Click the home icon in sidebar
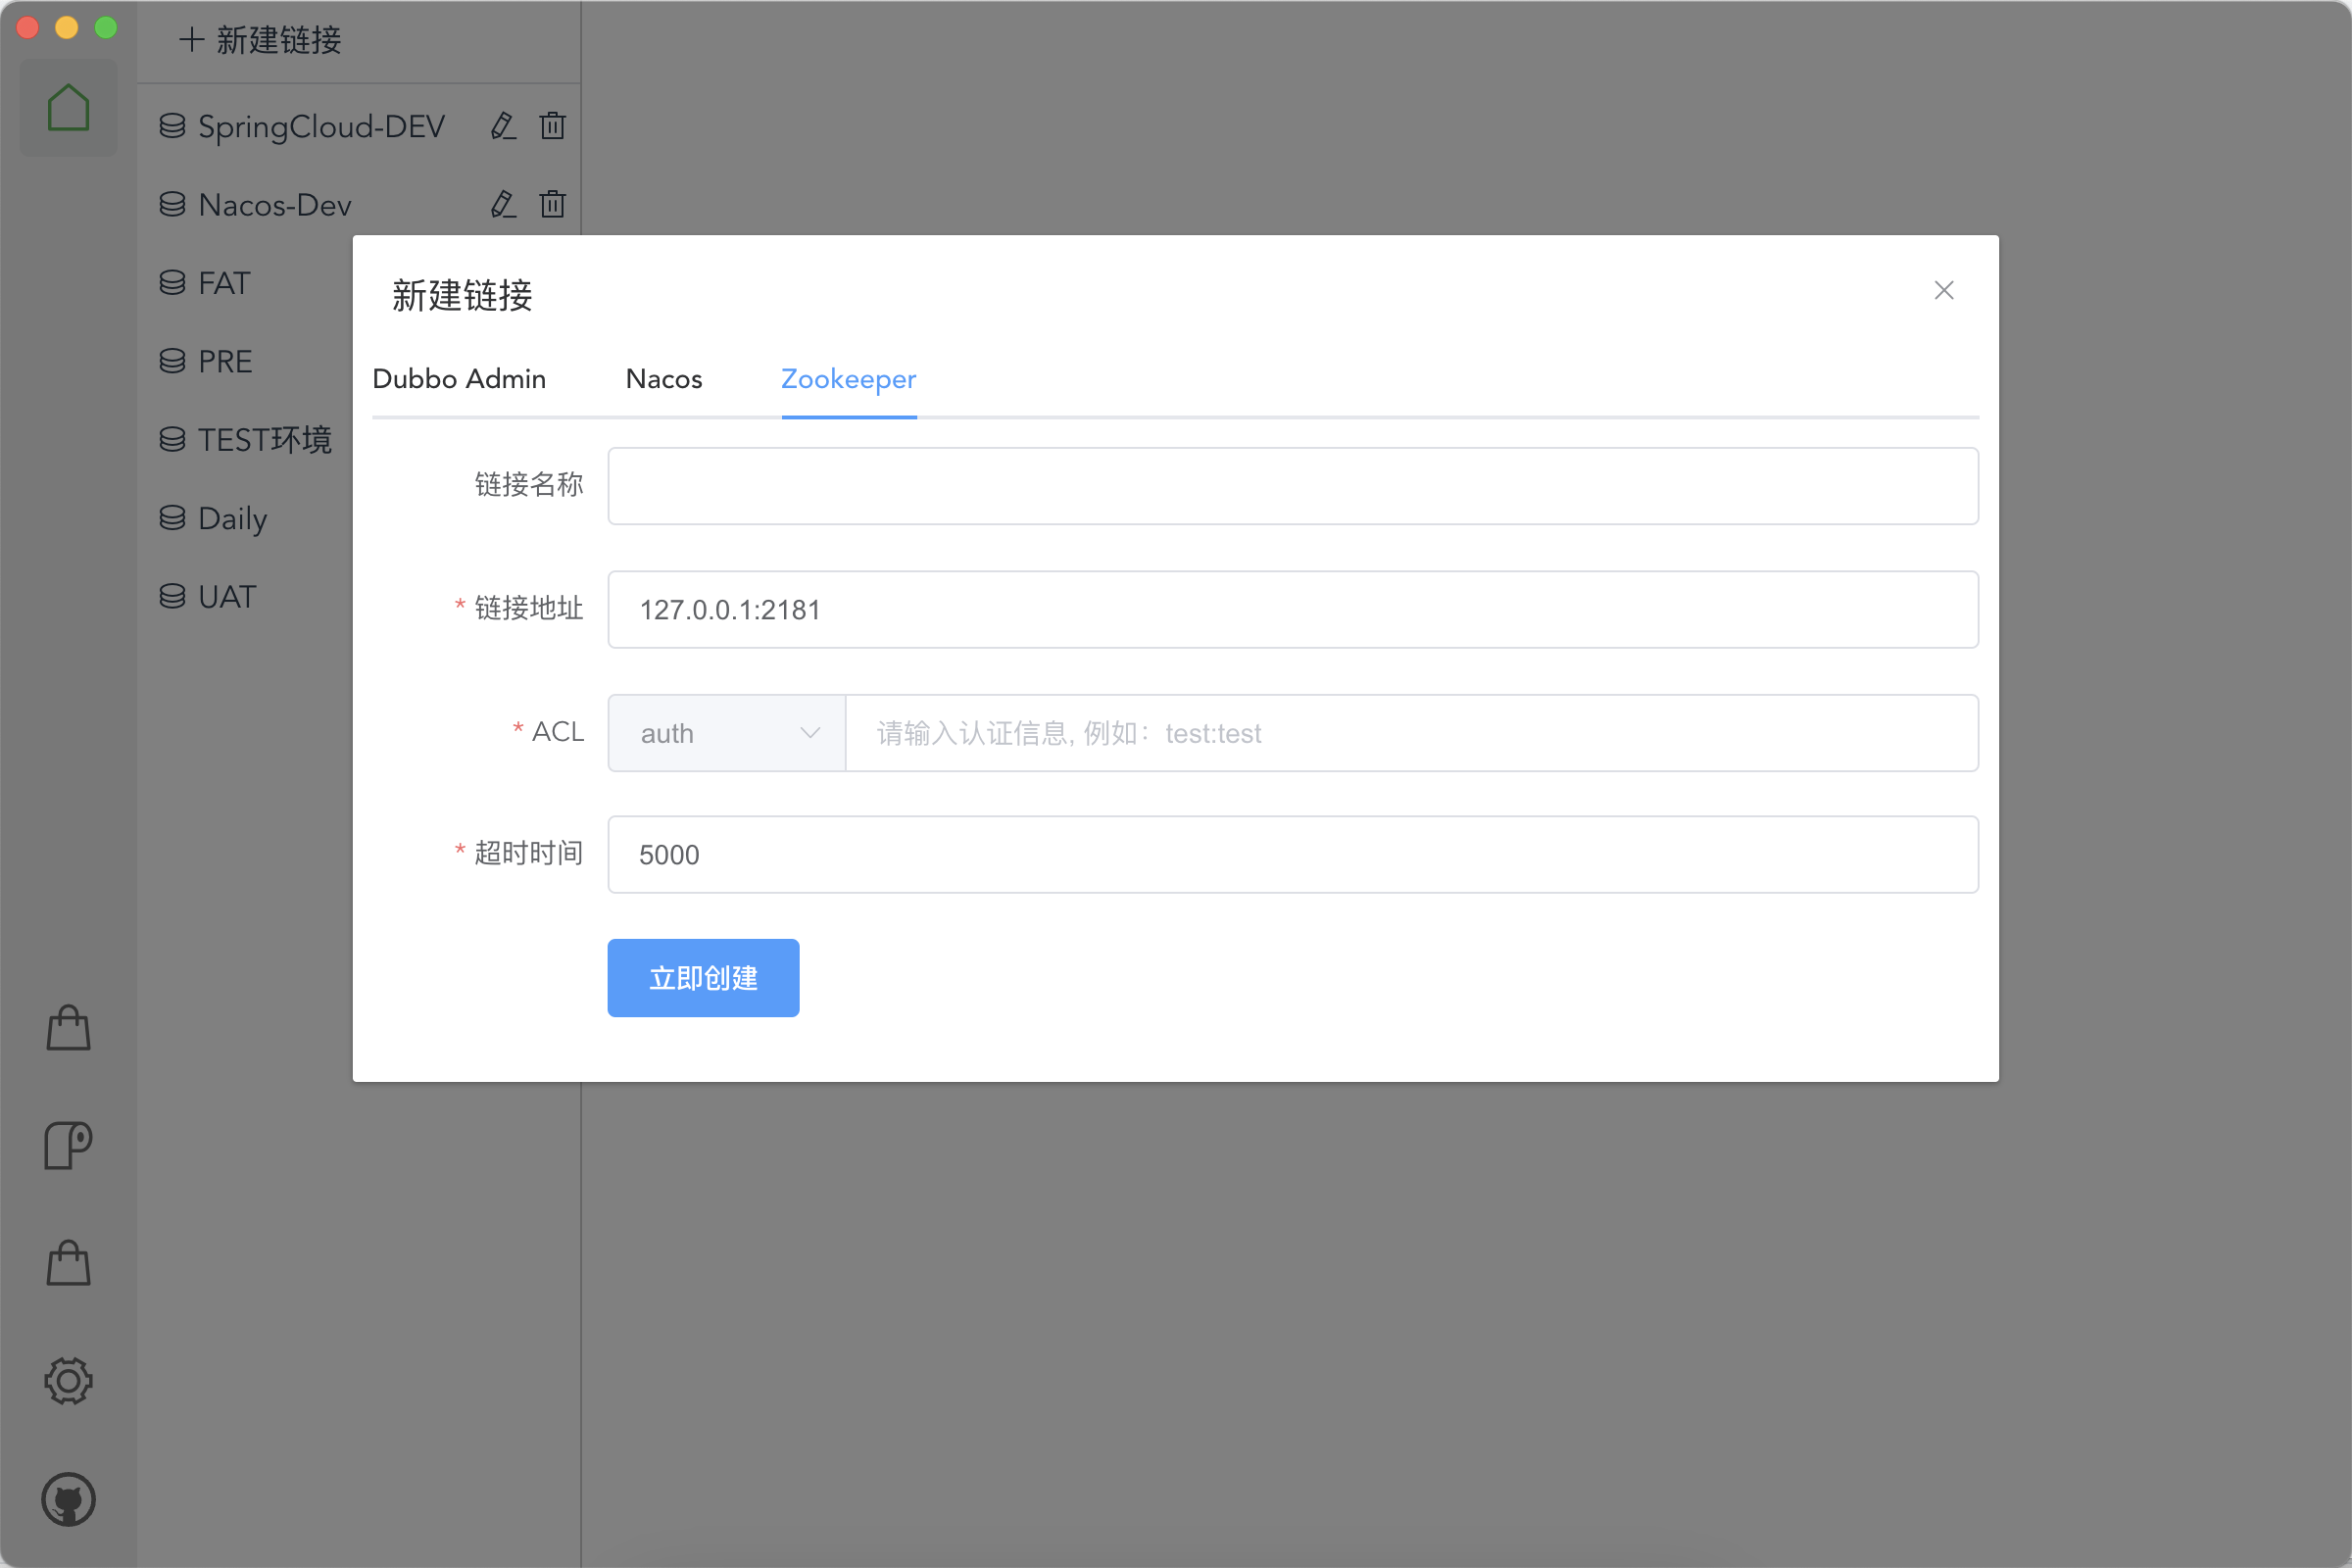The width and height of the screenshot is (2352, 1568). tap(68, 108)
